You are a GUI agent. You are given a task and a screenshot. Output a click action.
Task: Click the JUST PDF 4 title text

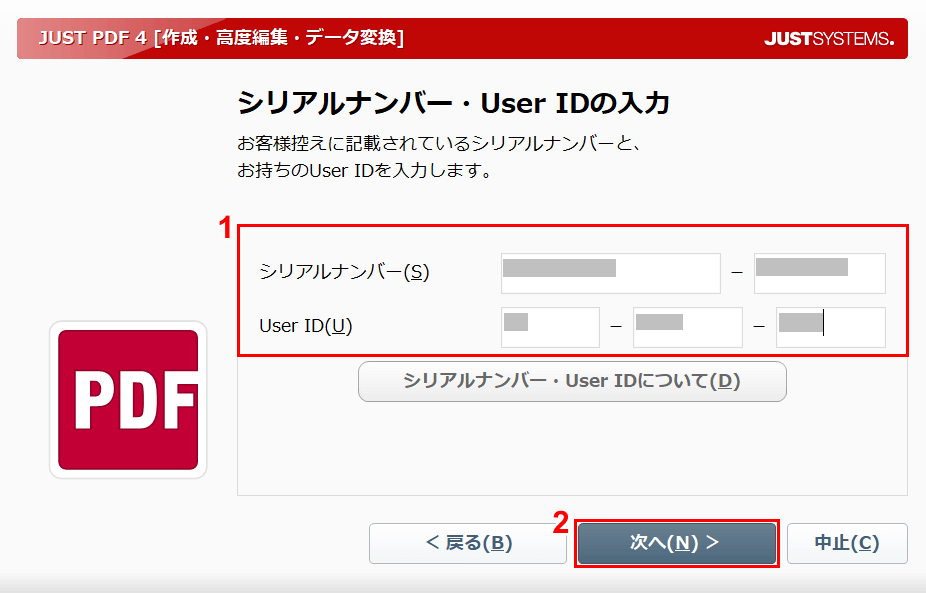coord(221,38)
